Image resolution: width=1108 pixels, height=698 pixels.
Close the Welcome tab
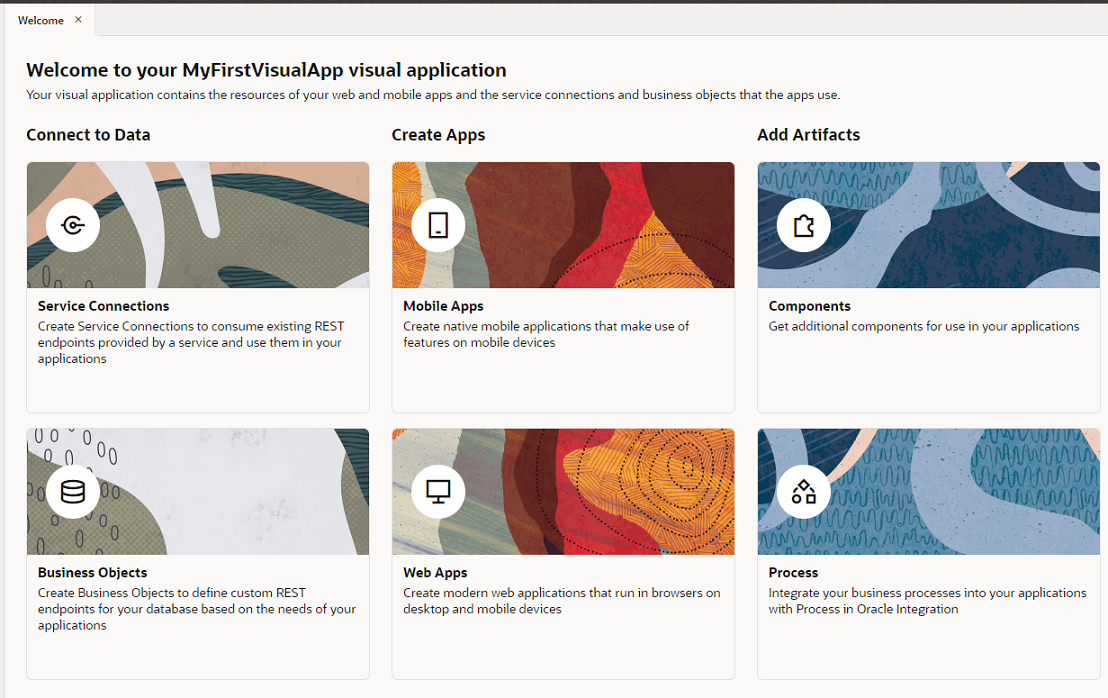(78, 20)
